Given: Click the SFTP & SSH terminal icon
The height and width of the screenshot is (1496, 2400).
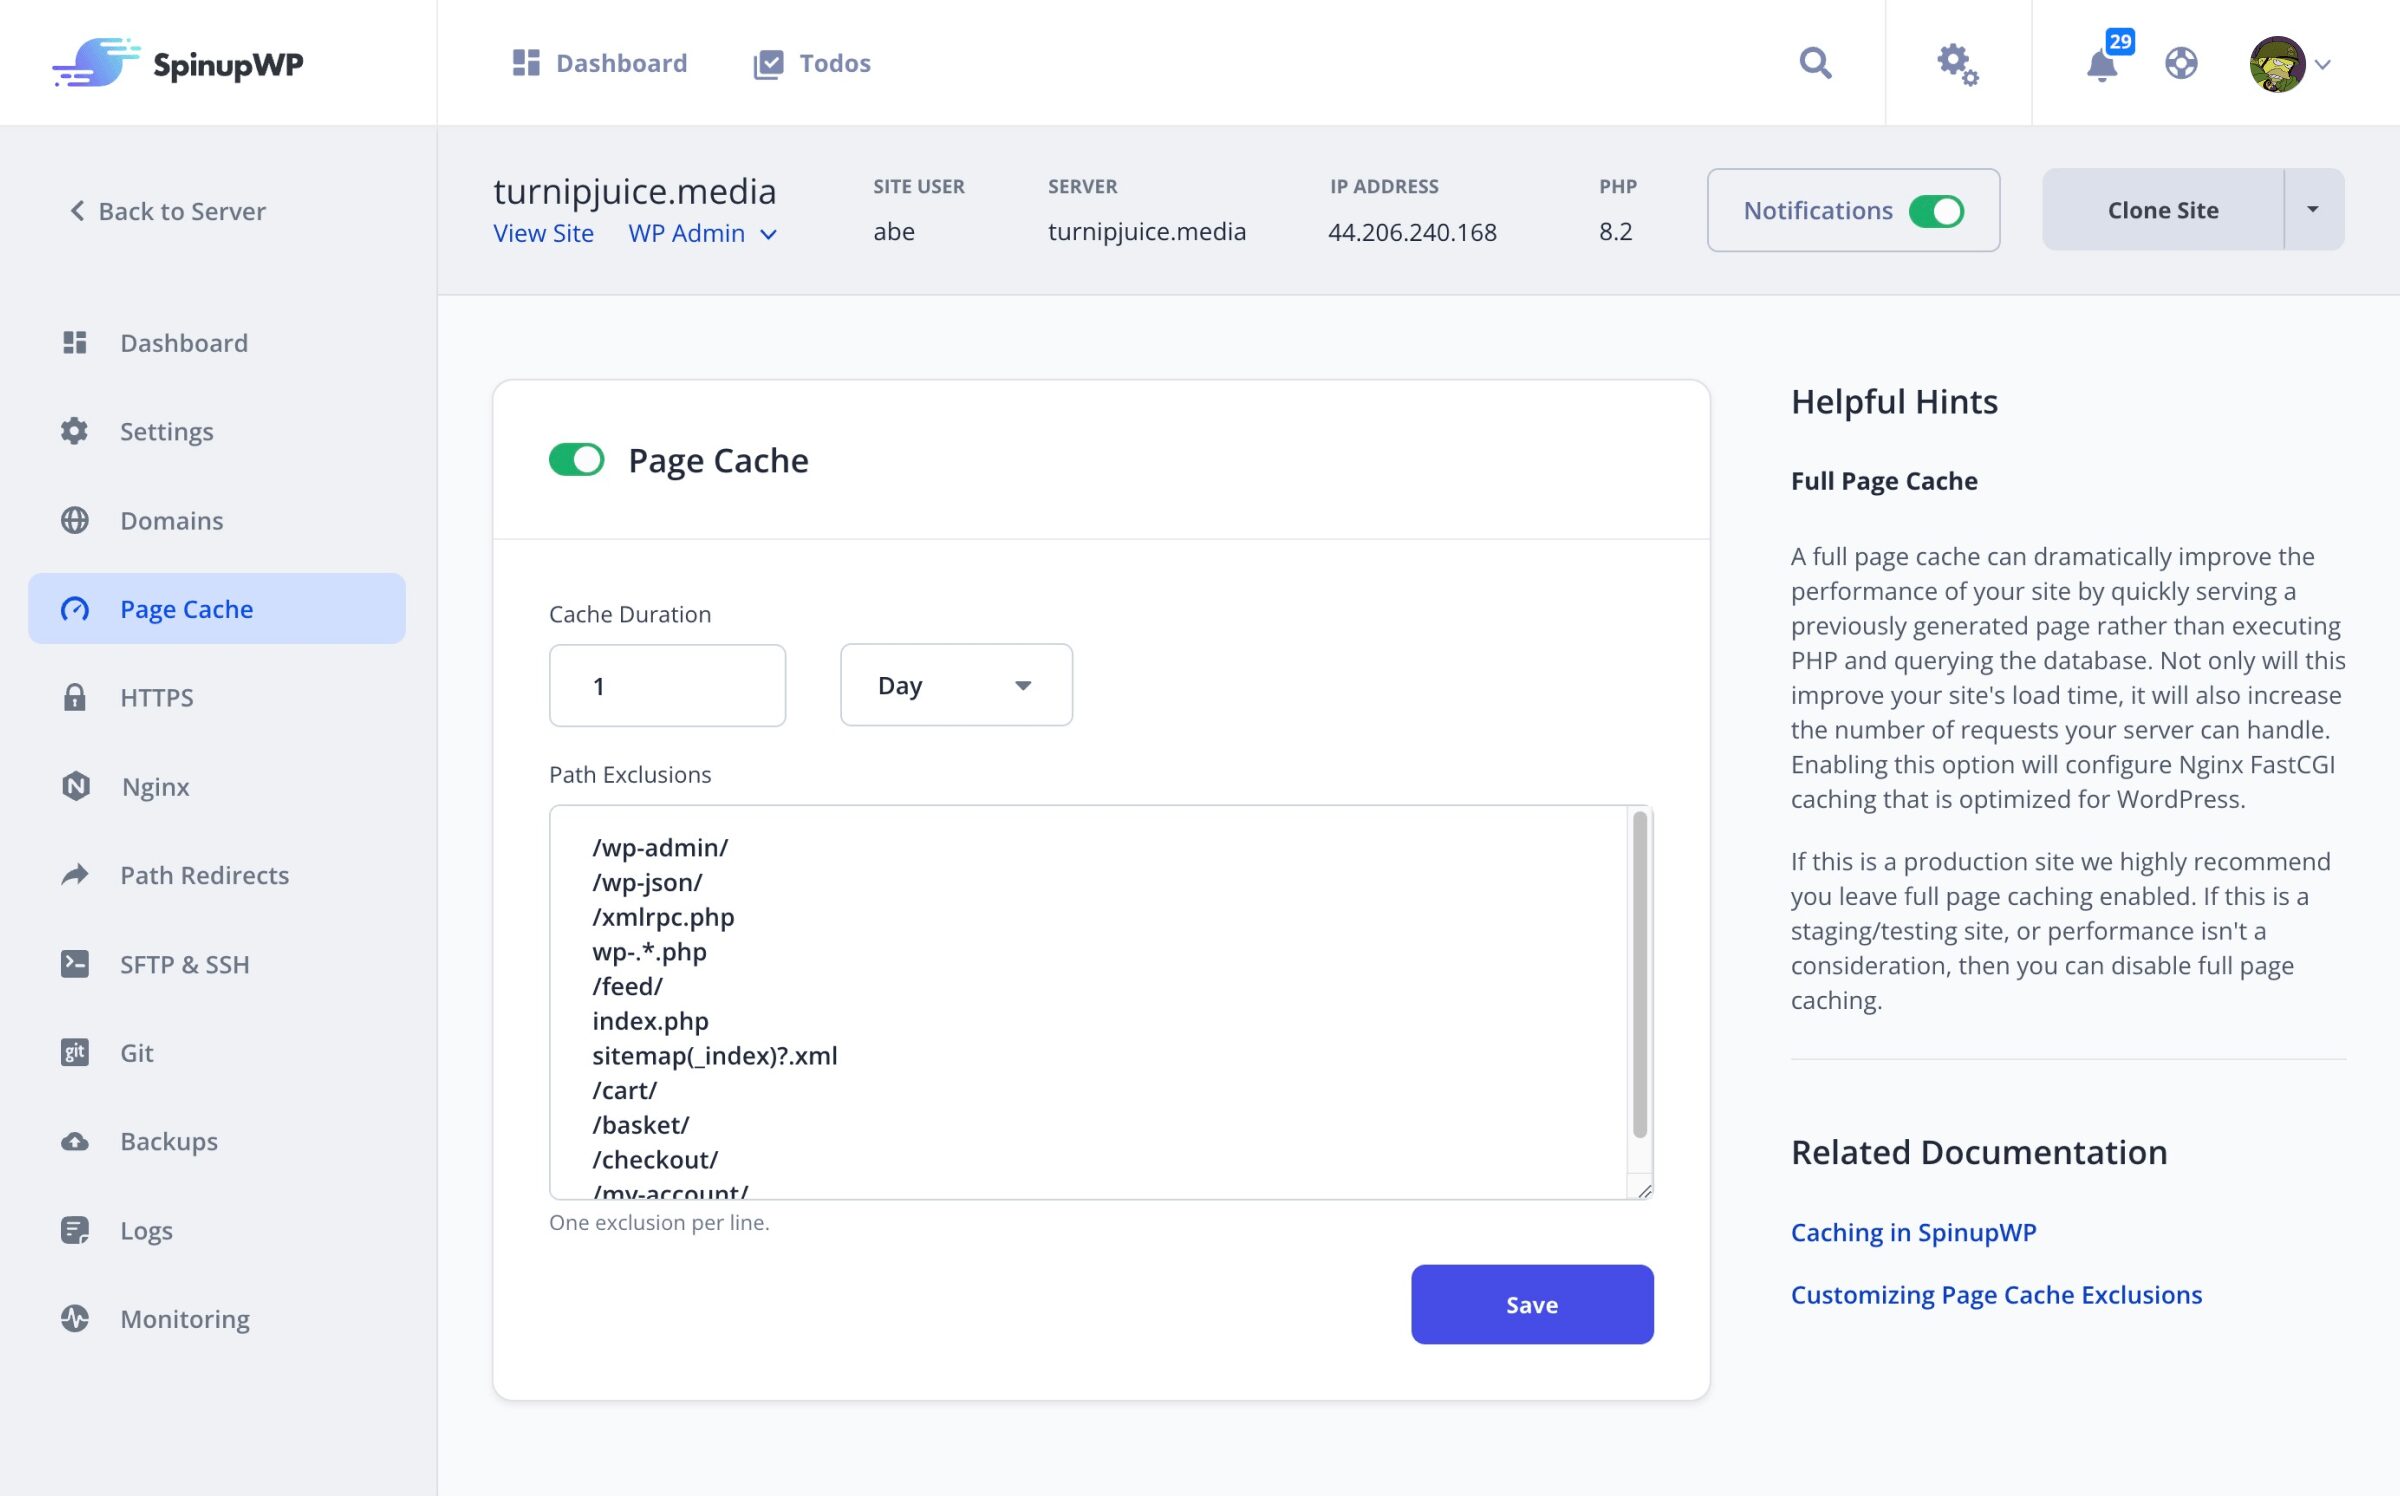Looking at the screenshot, I should [x=75, y=964].
